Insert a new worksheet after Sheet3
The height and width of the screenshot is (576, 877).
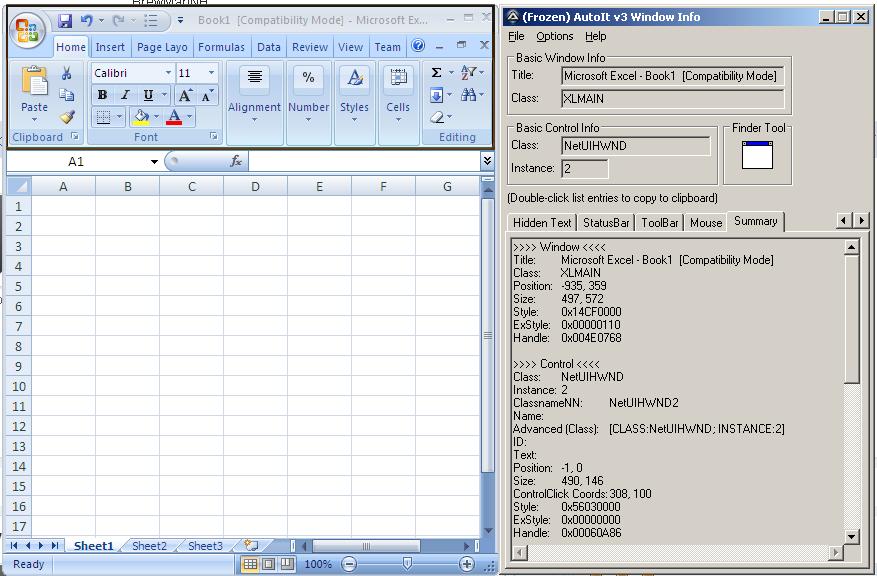[x=252, y=545]
